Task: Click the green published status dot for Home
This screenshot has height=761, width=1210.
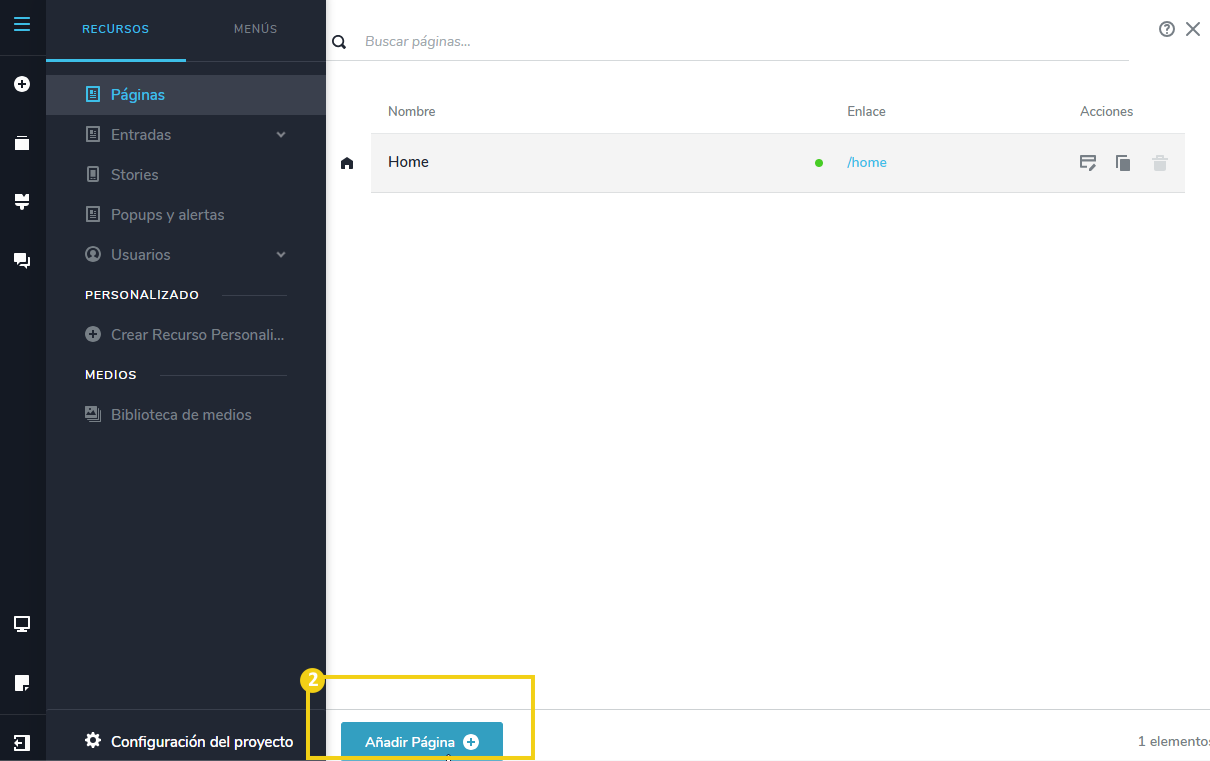Action: [x=819, y=163]
